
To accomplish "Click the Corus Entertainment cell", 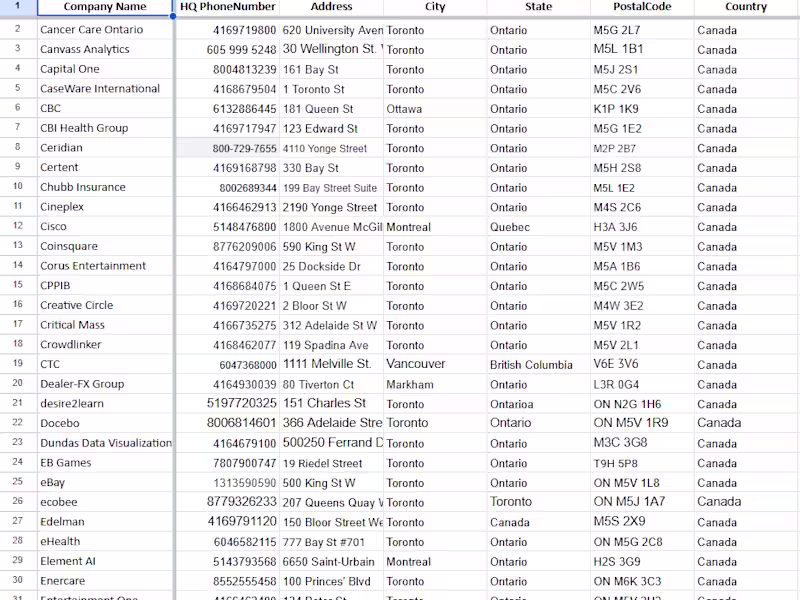I will coord(105,266).
